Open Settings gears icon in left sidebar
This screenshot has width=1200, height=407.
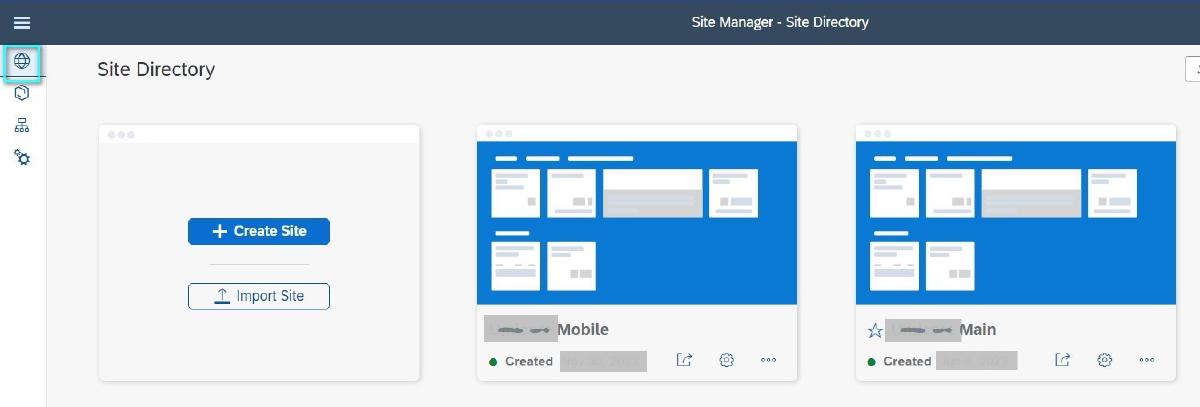(x=22, y=158)
